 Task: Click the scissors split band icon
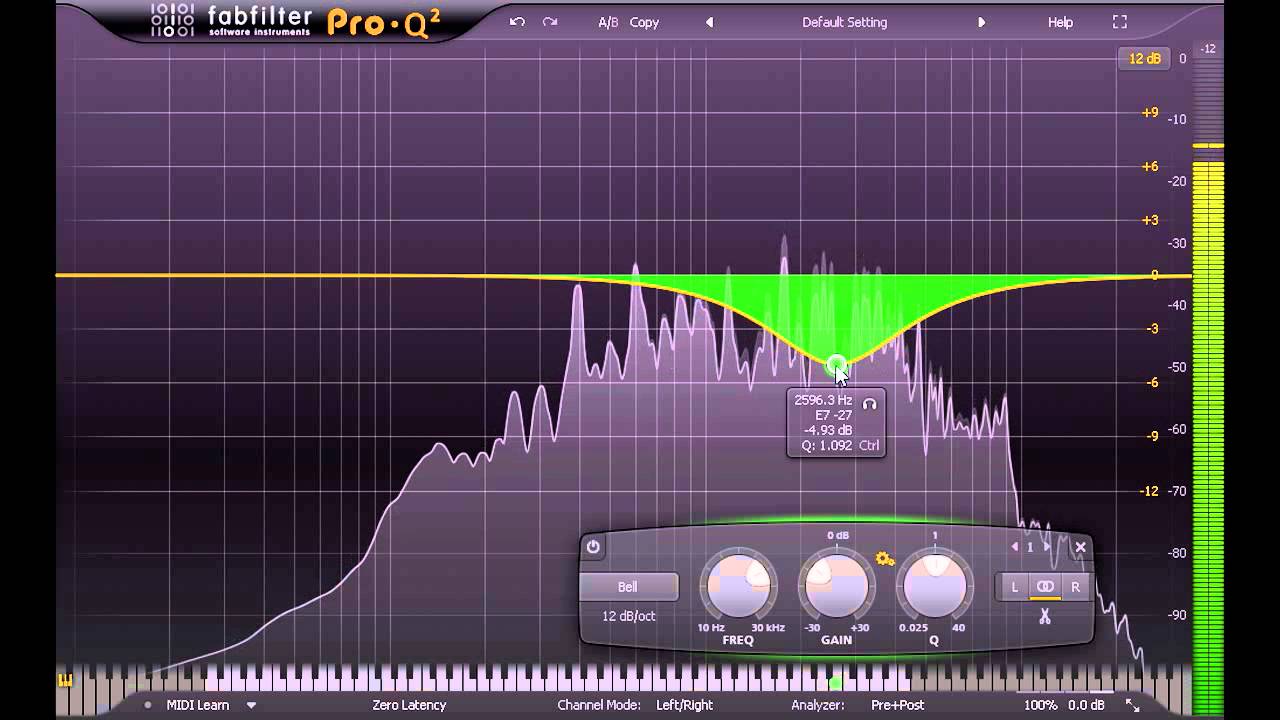point(1045,616)
